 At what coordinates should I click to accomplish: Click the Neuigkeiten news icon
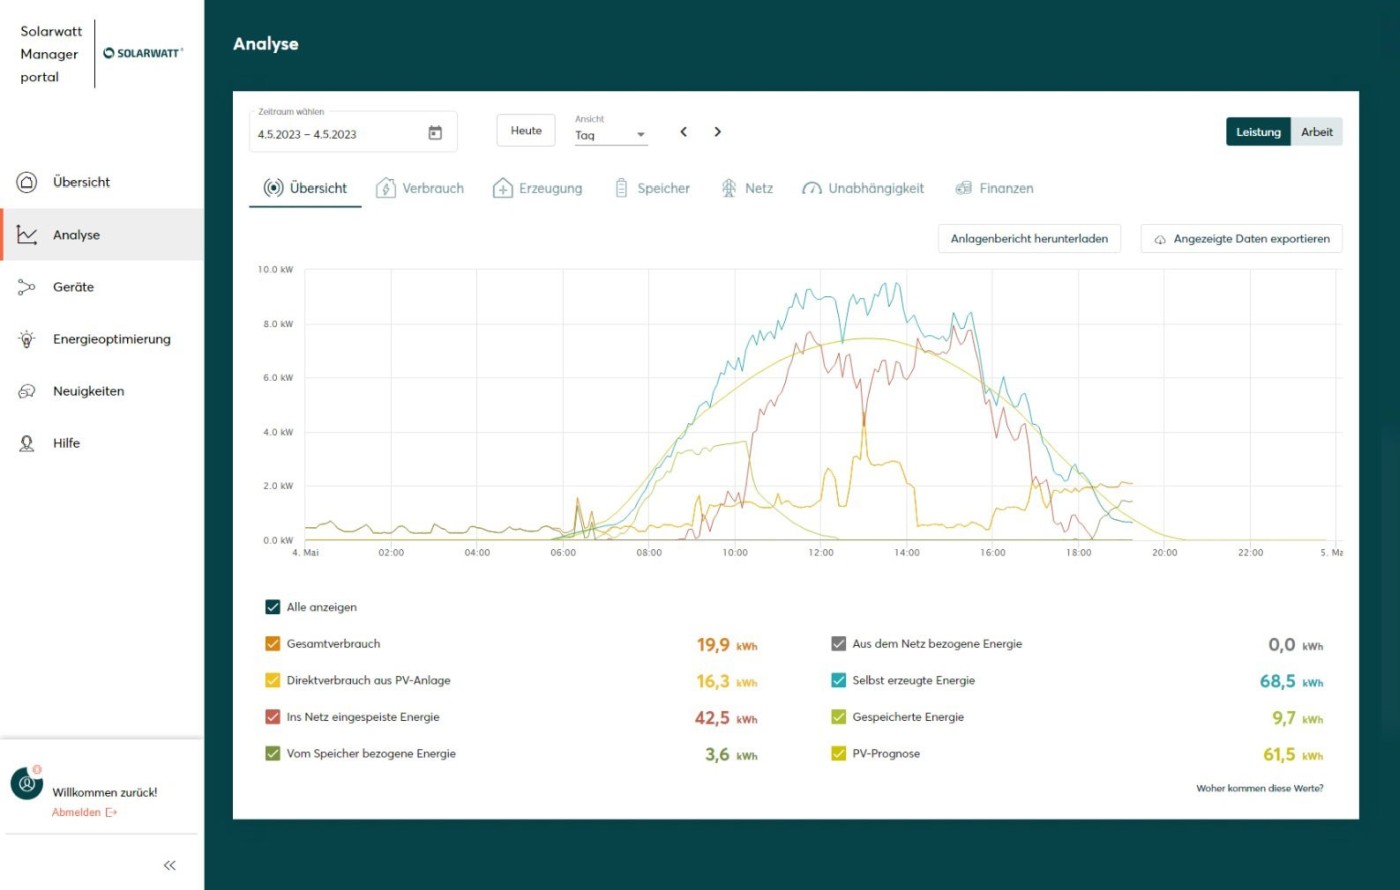click(x=27, y=392)
